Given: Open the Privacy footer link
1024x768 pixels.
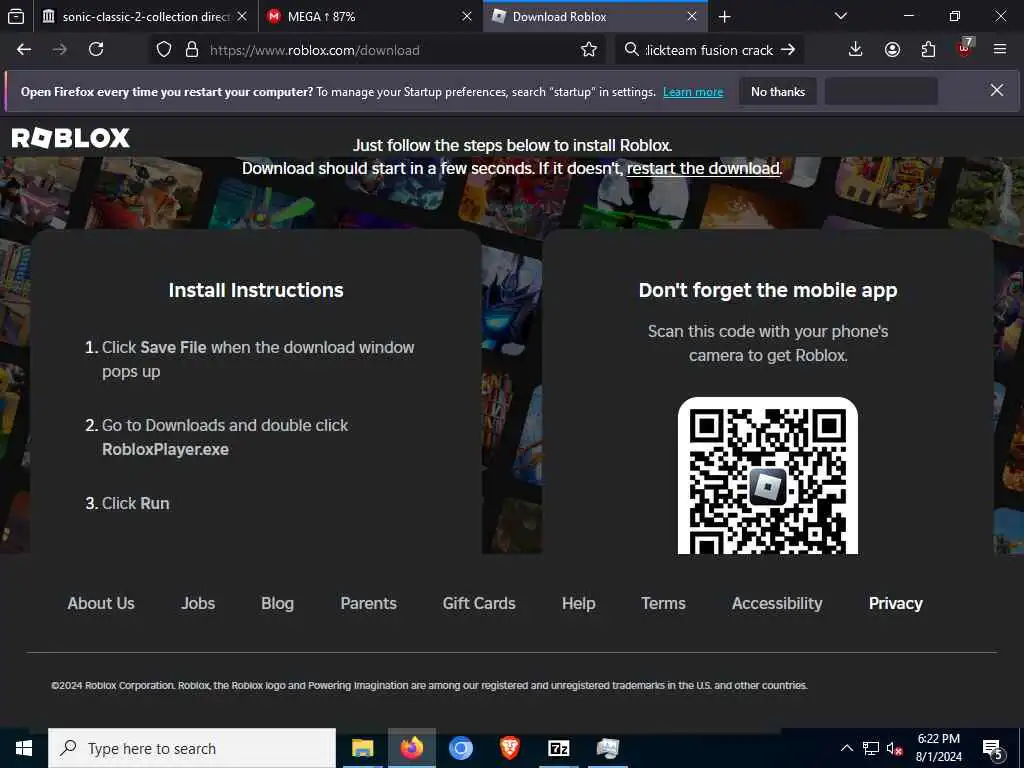Looking at the screenshot, I should (x=895, y=603).
